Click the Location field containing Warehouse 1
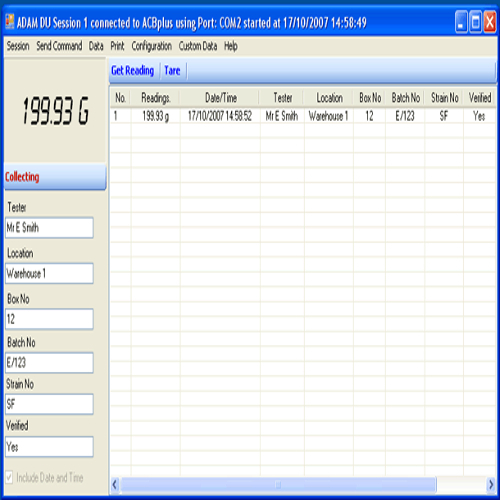The height and width of the screenshot is (500, 500). [49, 273]
